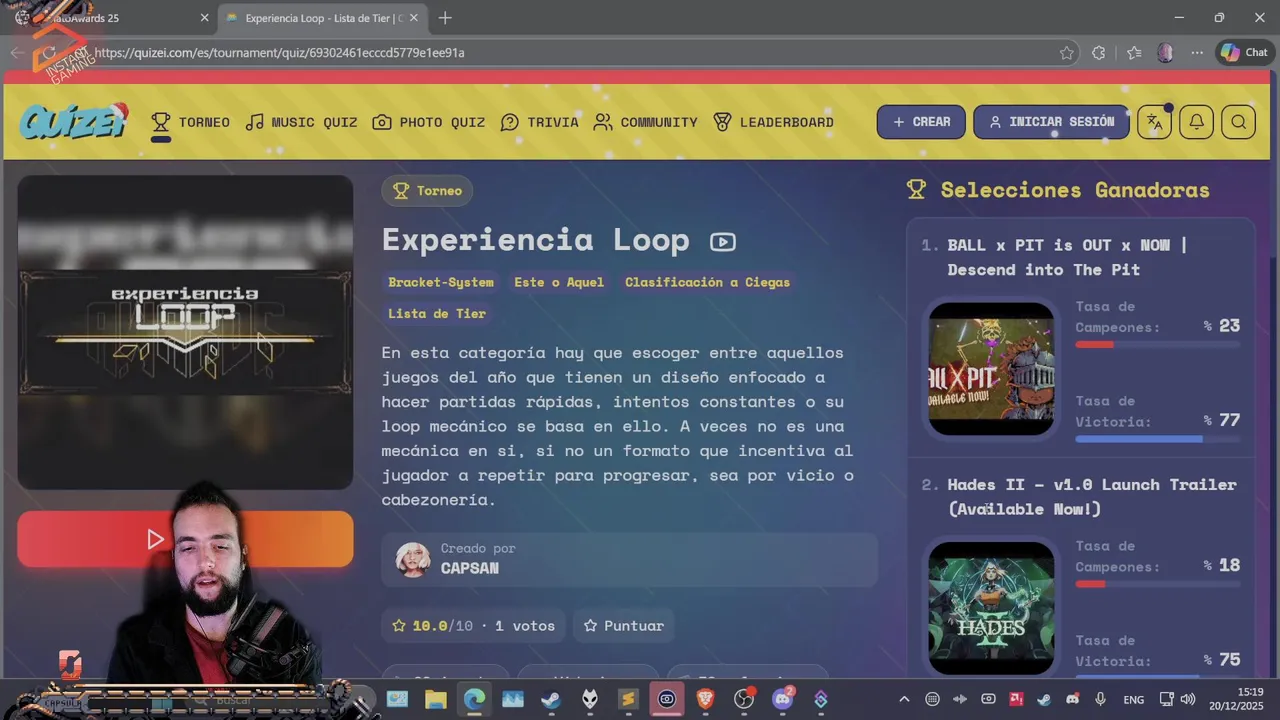Click the 10.0/10 rating star

(x=399, y=626)
